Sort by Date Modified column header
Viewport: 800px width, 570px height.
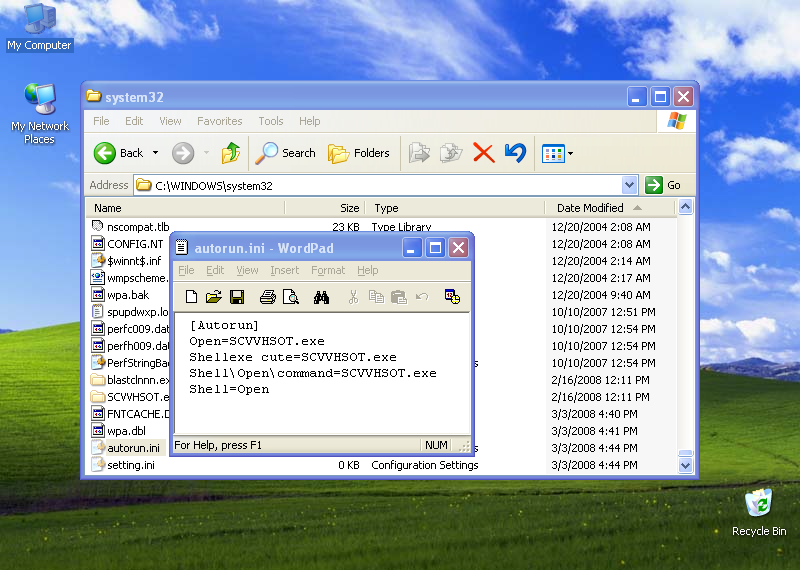(x=610, y=208)
